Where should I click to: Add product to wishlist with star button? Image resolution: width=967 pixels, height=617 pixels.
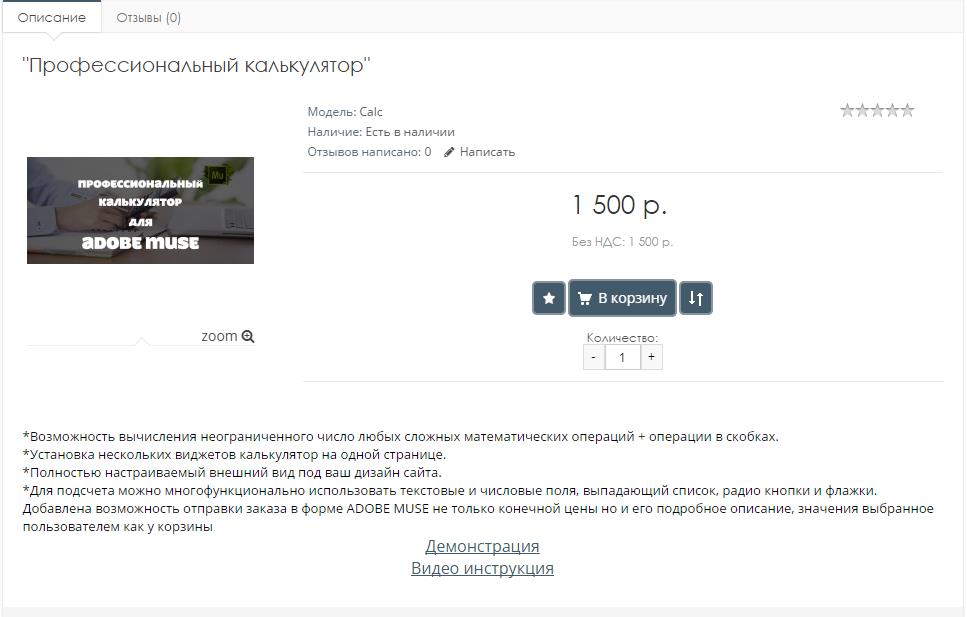(549, 298)
